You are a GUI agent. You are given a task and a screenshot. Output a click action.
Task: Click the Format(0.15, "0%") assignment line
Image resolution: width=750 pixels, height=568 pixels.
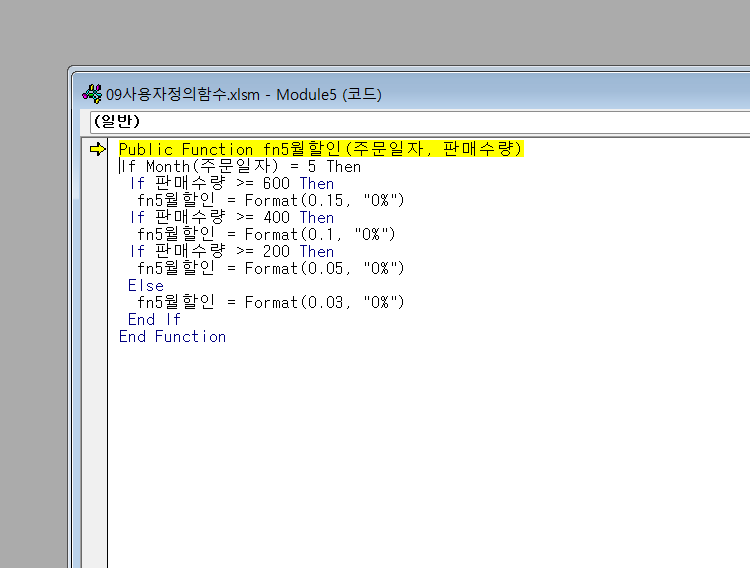[271, 200]
